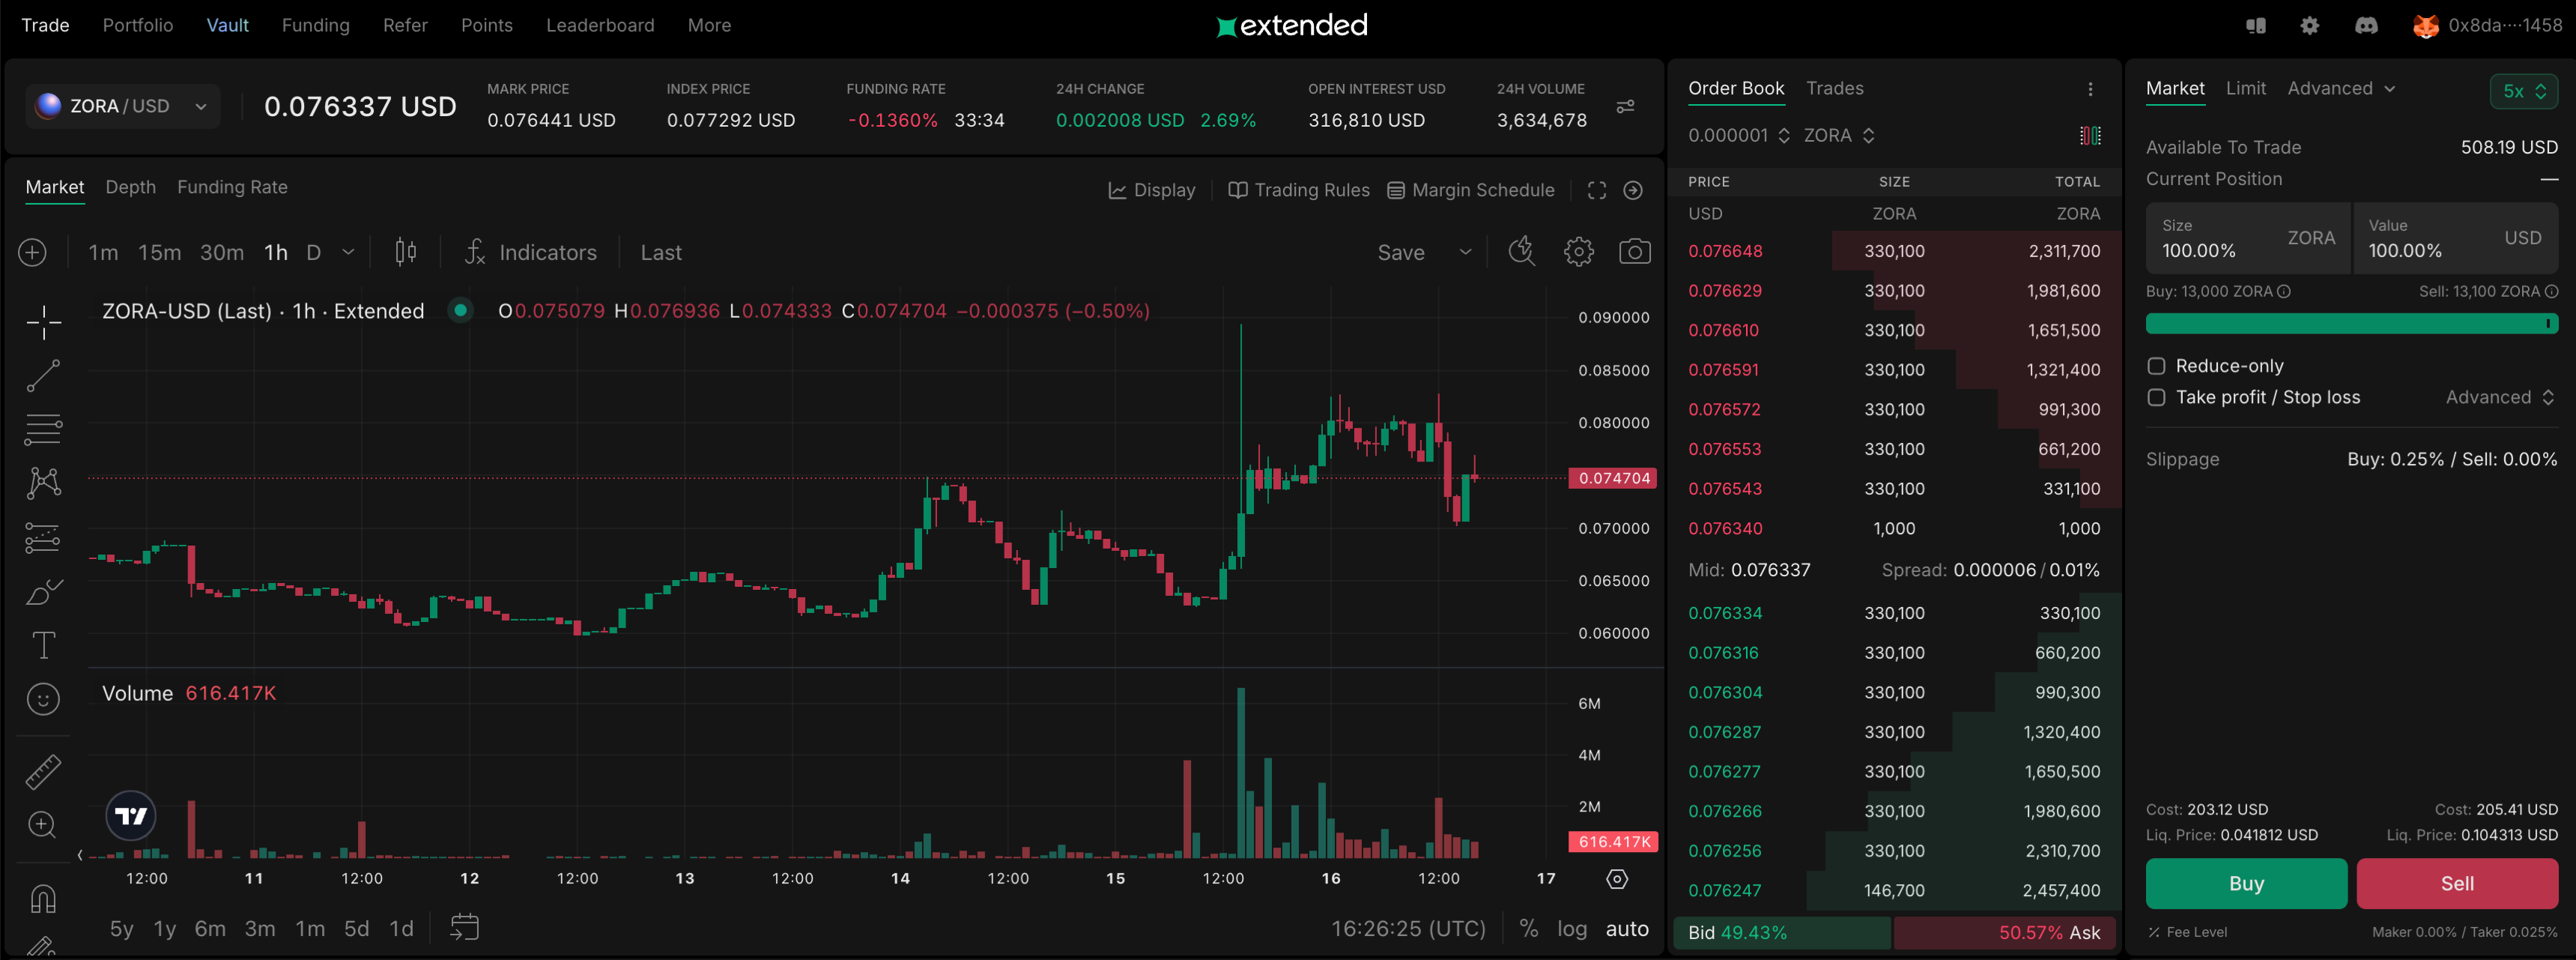Expand the 5x leverage selector
2576x960 pixels.
[x=2523, y=91]
